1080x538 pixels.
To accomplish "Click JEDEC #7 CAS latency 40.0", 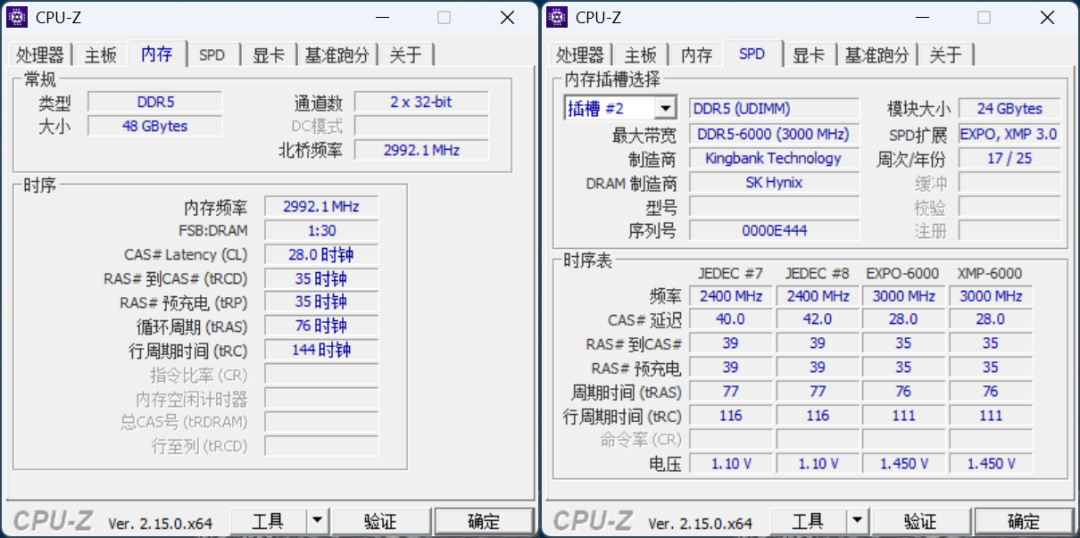I will (x=731, y=319).
